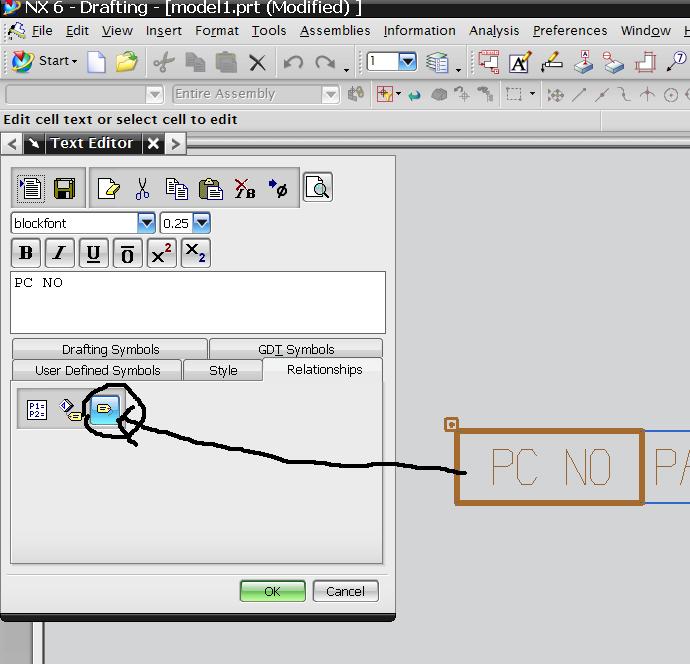Open a file using folder icon
Image resolution: width=690 pixels, height=664 pixels.
click(x=127, y=62)
